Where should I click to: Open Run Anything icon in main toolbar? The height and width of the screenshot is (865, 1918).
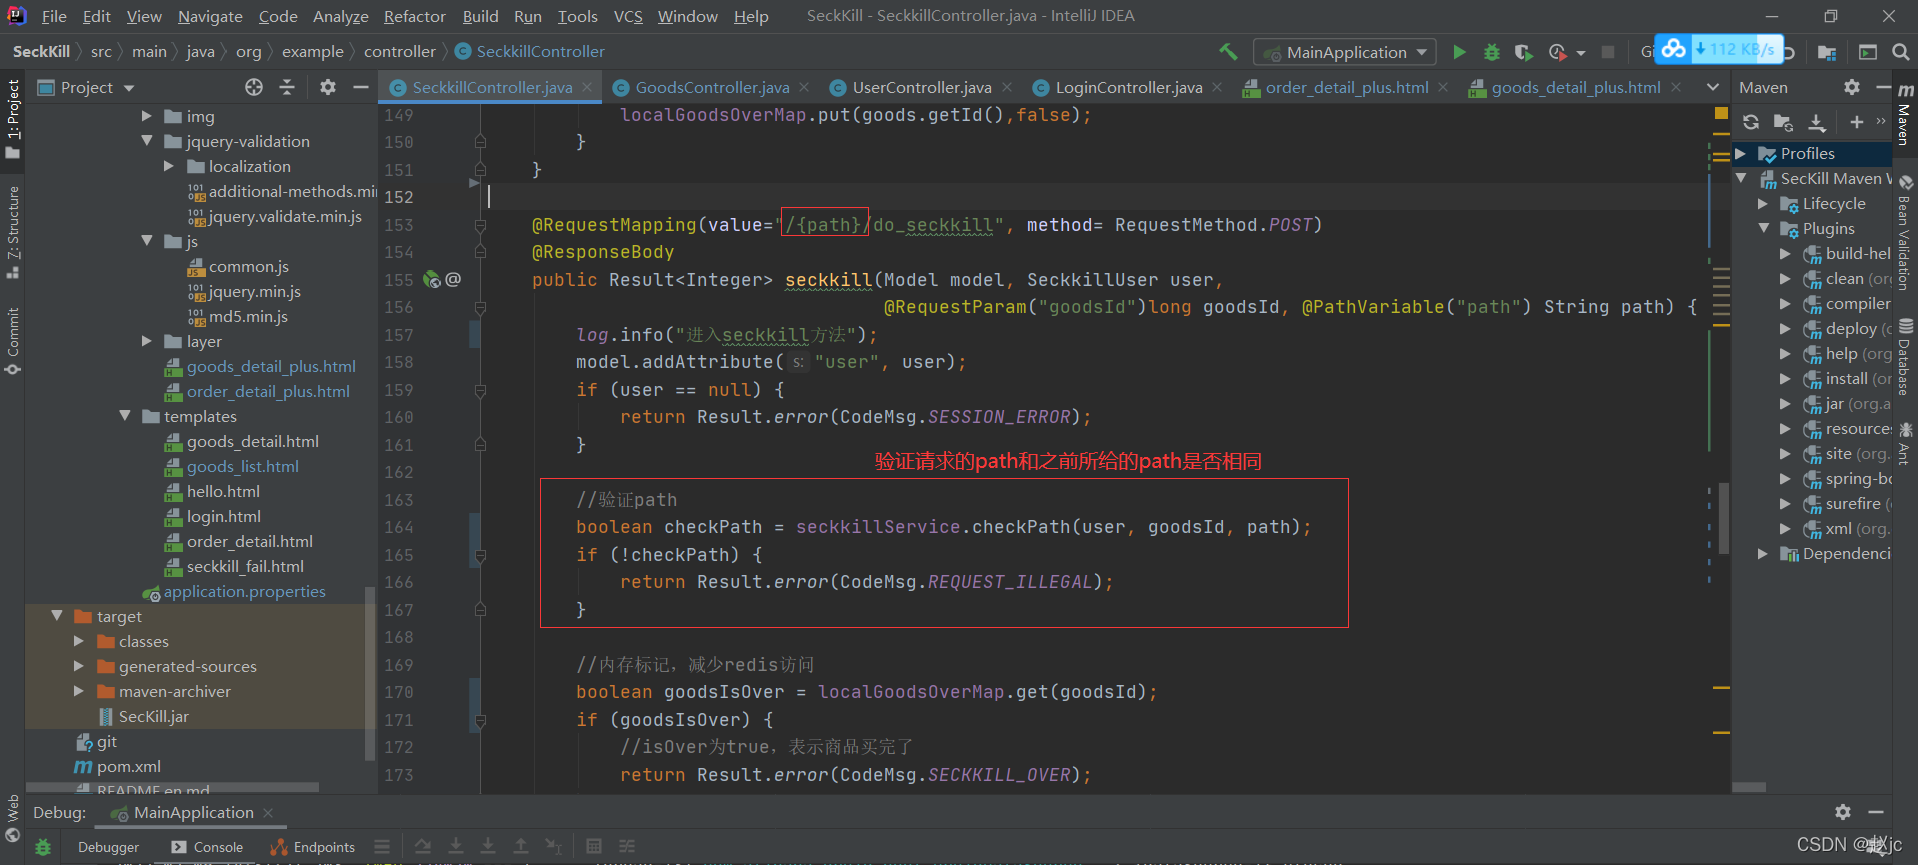(x=1867, y=52)
